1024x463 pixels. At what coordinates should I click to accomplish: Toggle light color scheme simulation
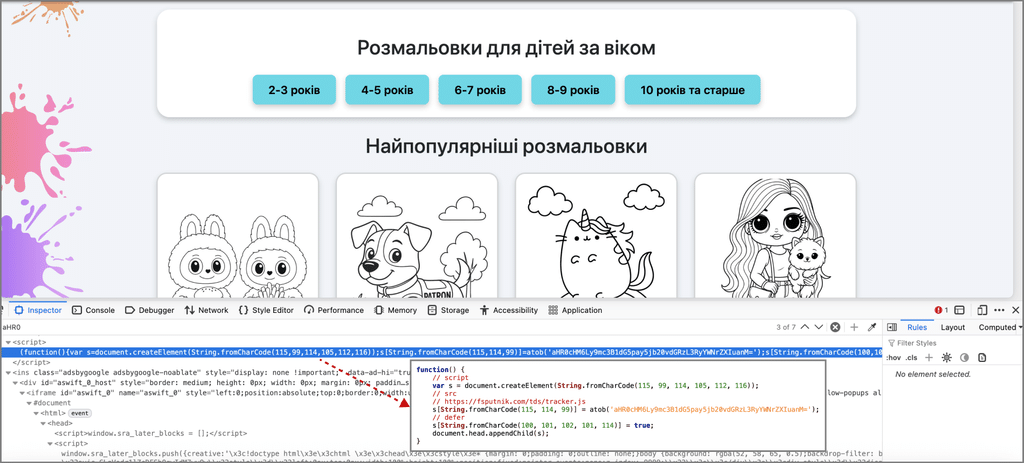[946, 357]
